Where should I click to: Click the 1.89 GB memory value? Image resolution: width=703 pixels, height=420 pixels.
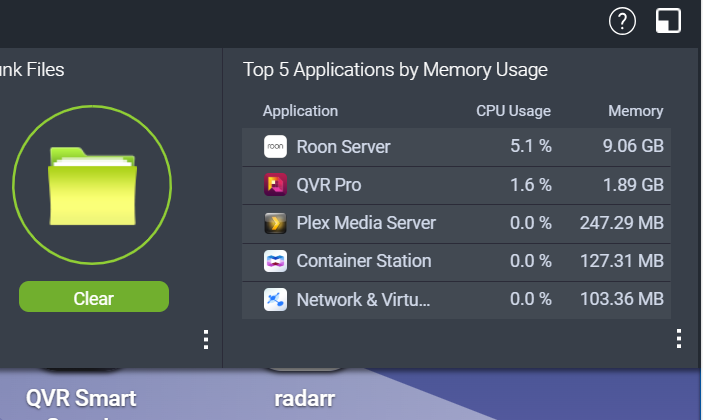(x=633, y=185)
